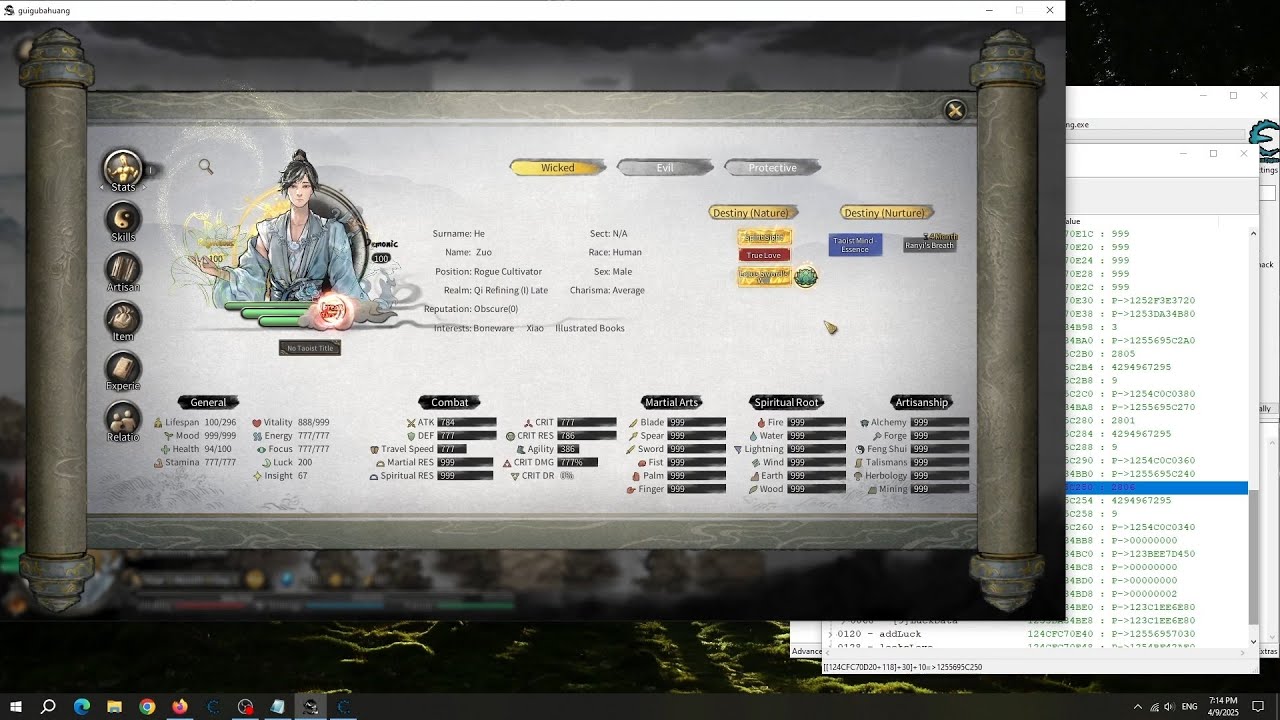Click the Water droplet icon
Image resolution: width=1280 pixels, height=720 pixels.
click(x=753, y=436)
